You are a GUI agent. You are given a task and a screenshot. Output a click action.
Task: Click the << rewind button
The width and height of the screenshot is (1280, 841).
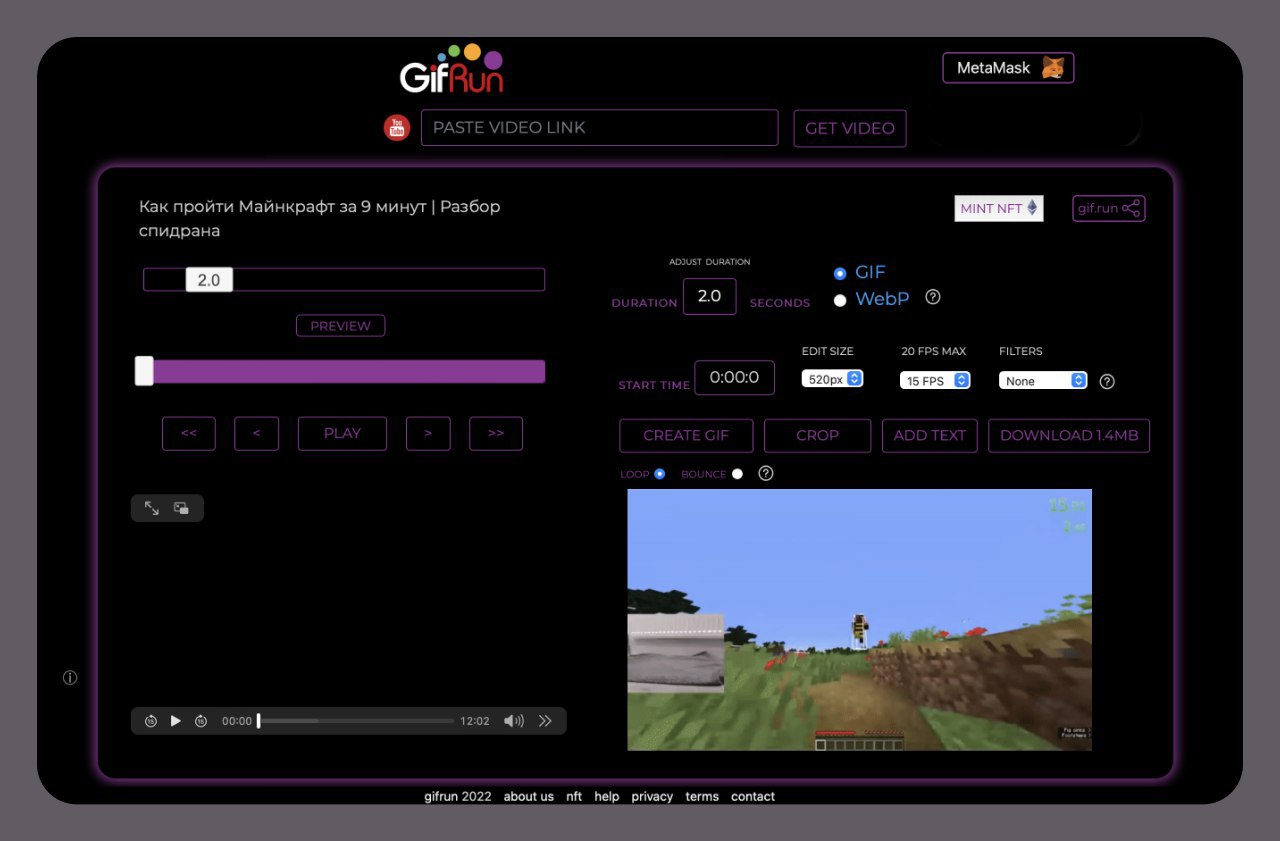pyautogui.click(x=189, y=433)
